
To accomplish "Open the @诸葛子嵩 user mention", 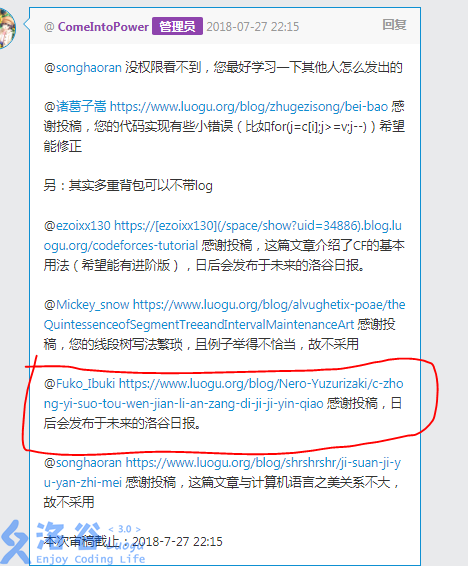I will (x=75, y=107).
